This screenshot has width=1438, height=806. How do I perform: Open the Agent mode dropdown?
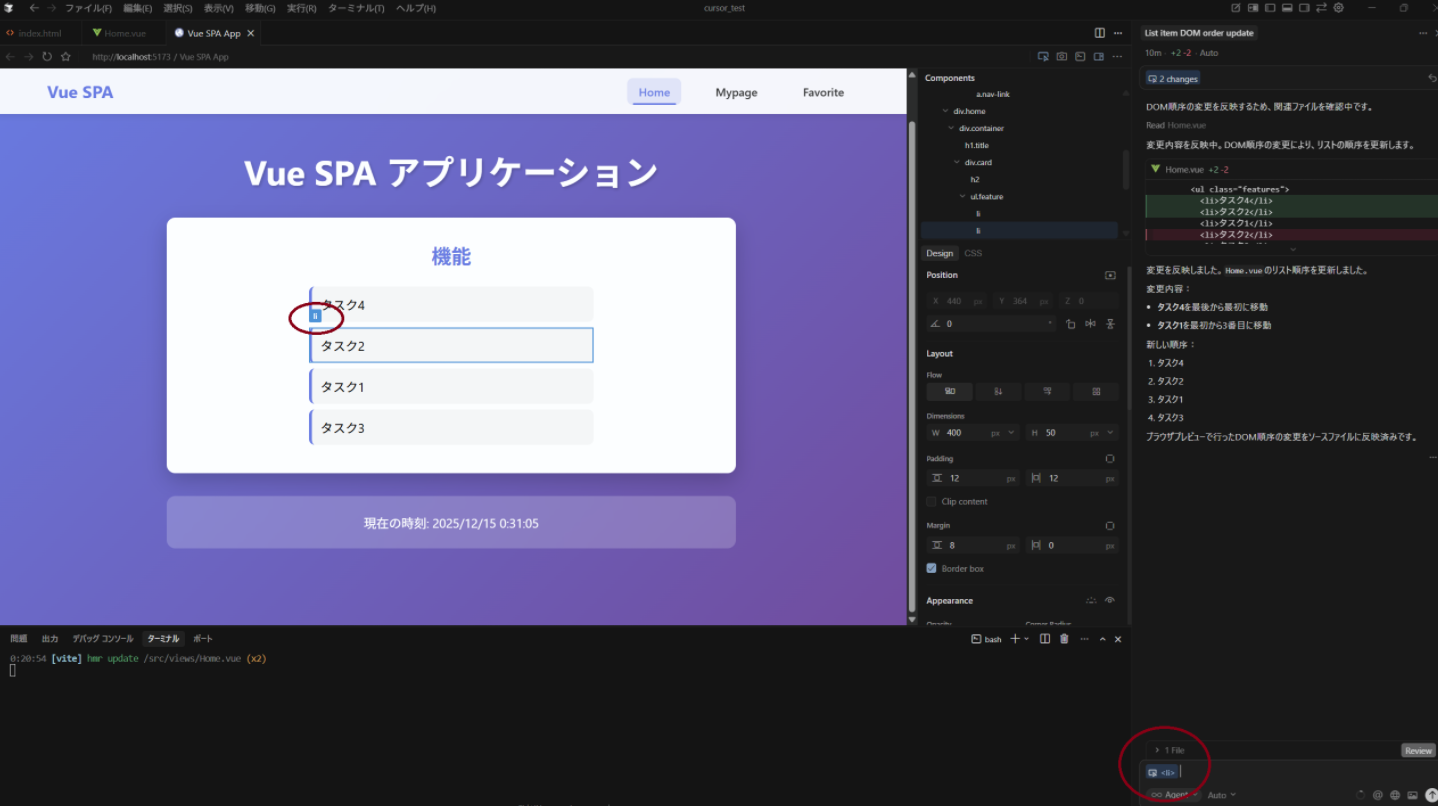click(x=1174, y=795)
